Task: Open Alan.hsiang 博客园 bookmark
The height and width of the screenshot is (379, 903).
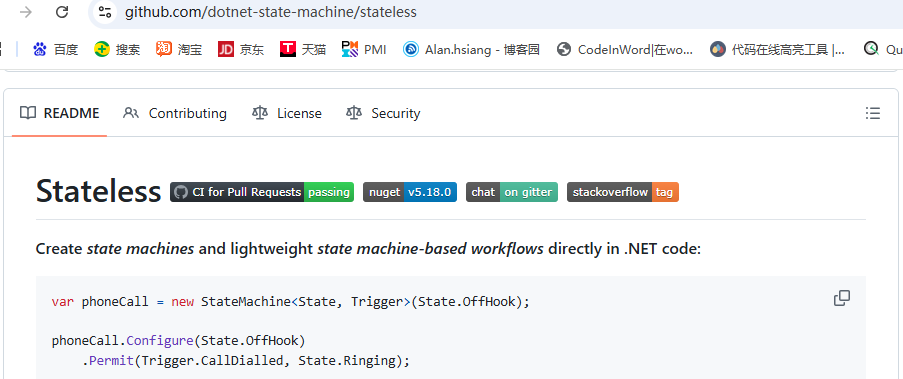Action: pyautogui.click(x=471, y=50)
